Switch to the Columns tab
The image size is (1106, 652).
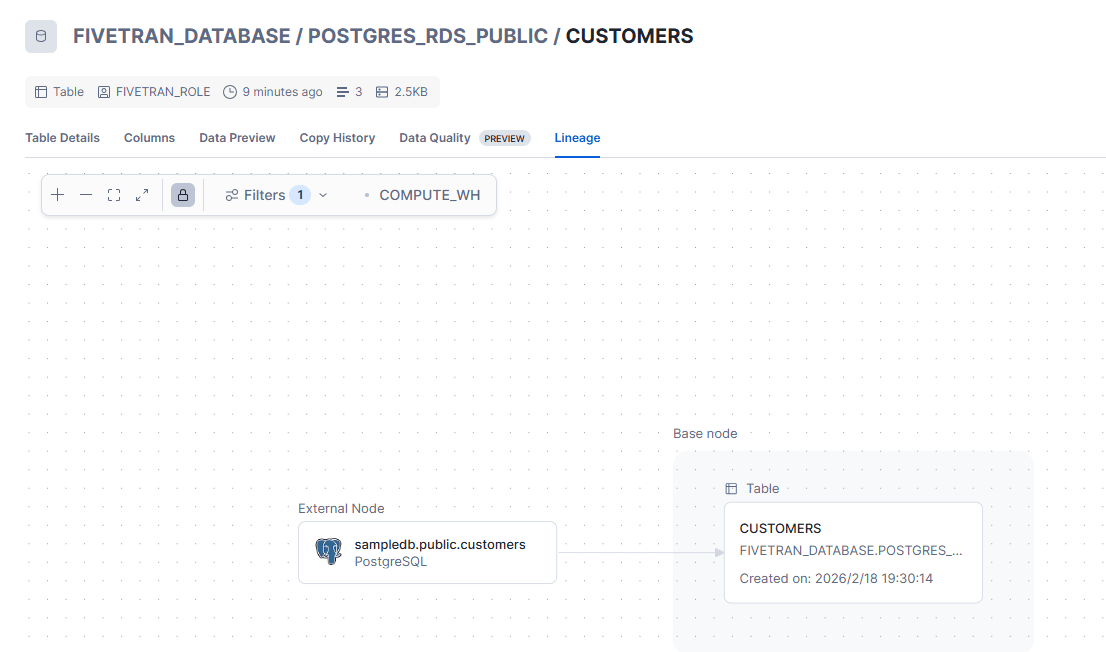[149, 138]
